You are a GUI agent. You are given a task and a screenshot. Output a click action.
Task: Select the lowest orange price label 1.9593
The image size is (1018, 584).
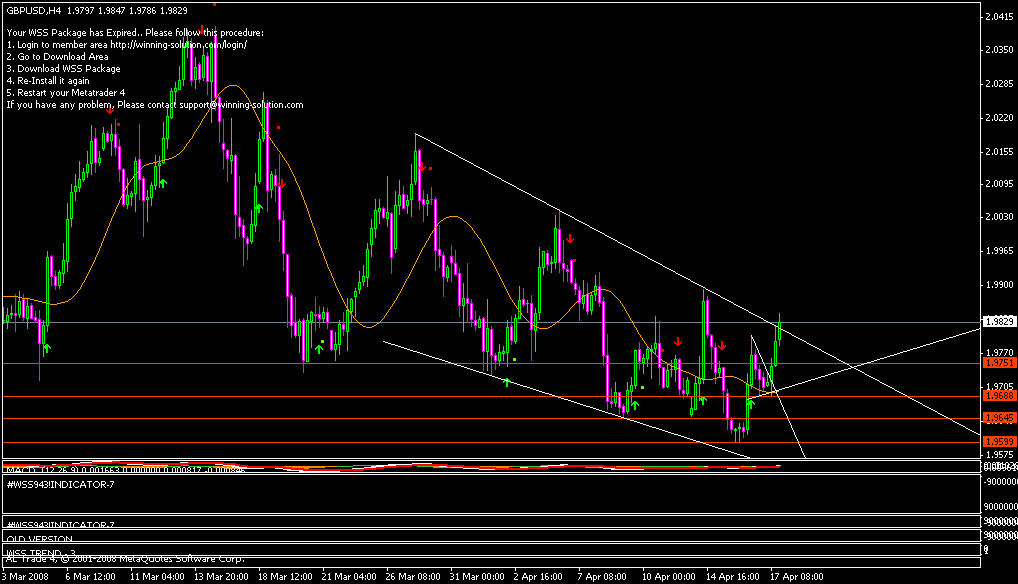[999, 441]
